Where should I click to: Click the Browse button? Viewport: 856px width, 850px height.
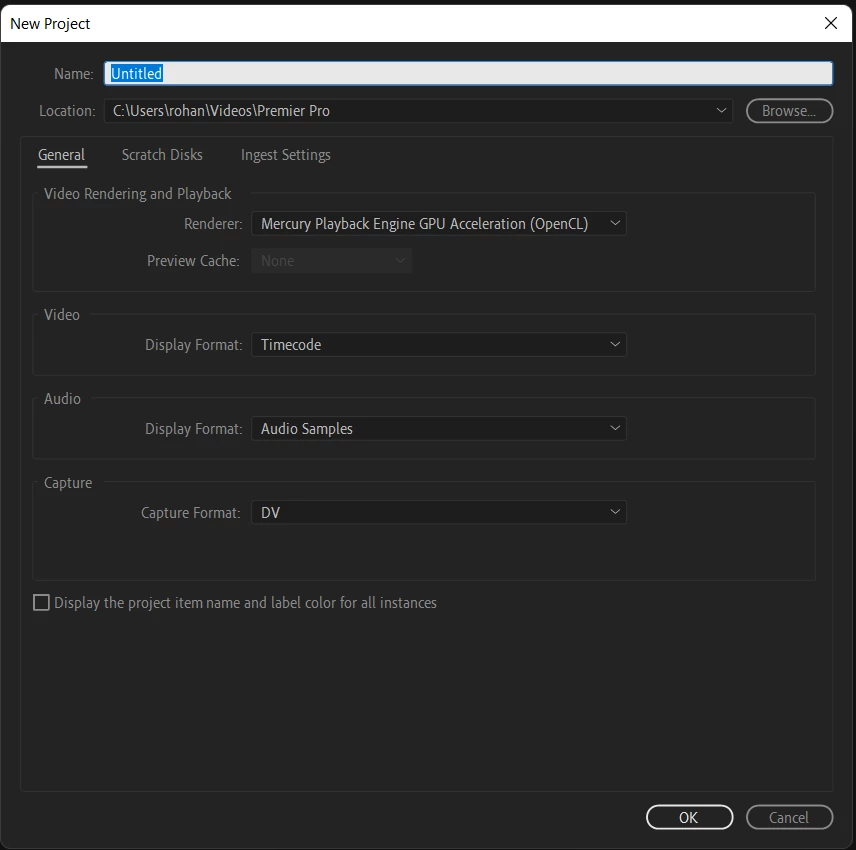(789, 111)
